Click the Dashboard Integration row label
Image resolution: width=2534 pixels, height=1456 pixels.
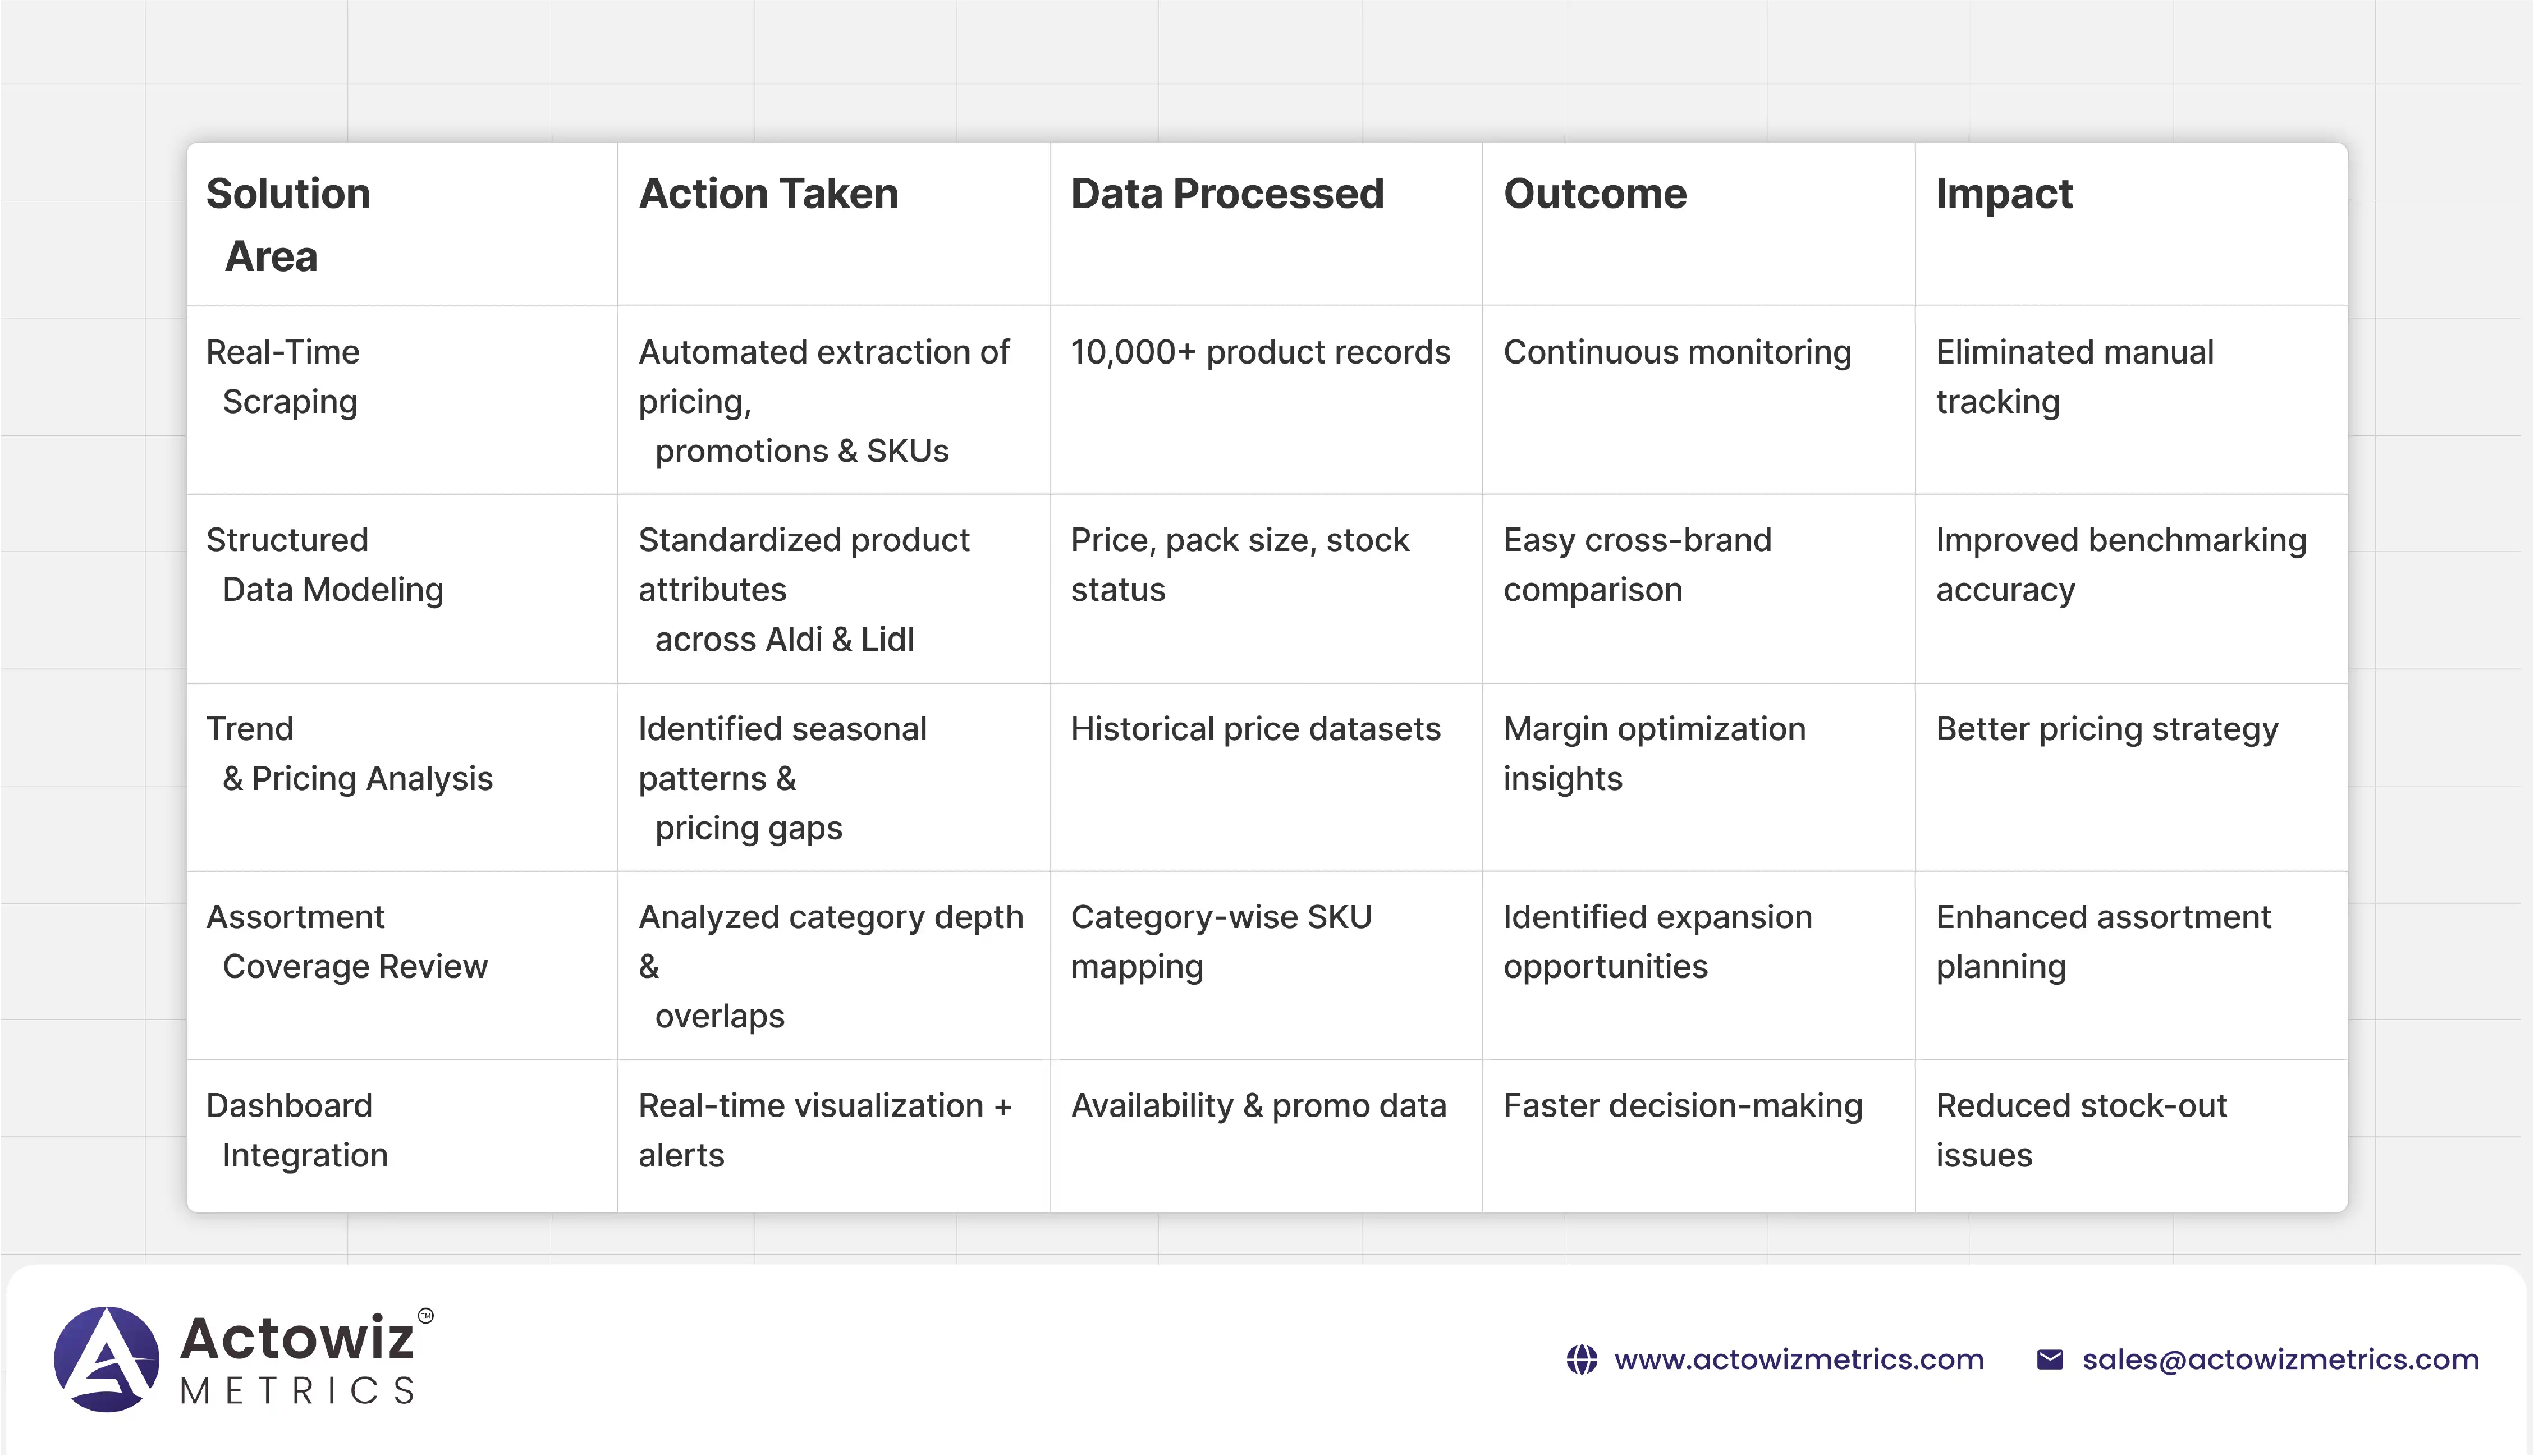[x=296, y=1130]
